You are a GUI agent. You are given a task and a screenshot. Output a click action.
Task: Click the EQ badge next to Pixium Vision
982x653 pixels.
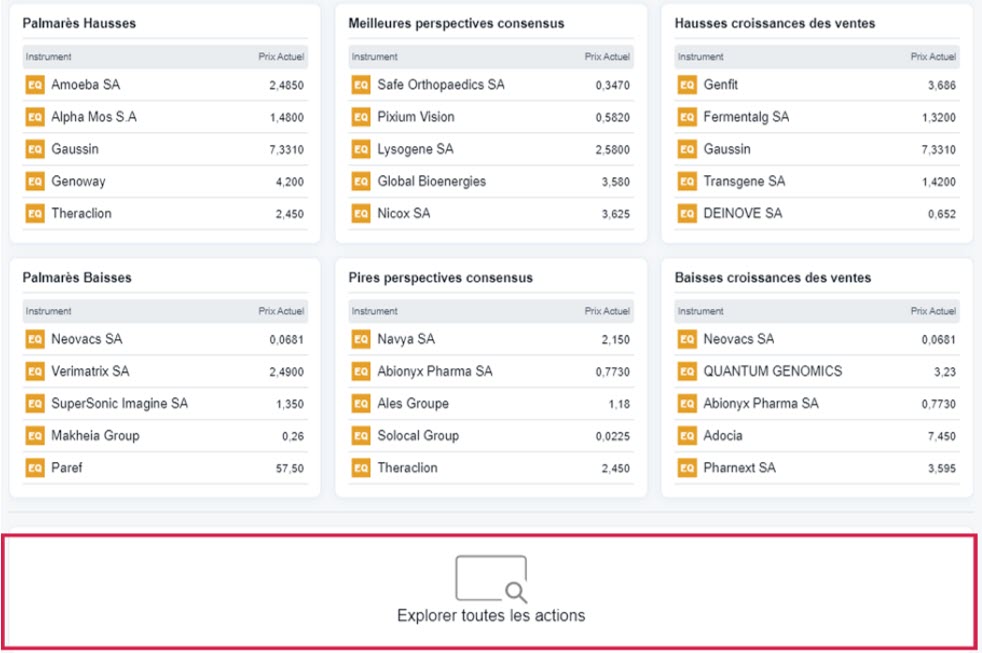coord(361,117)
